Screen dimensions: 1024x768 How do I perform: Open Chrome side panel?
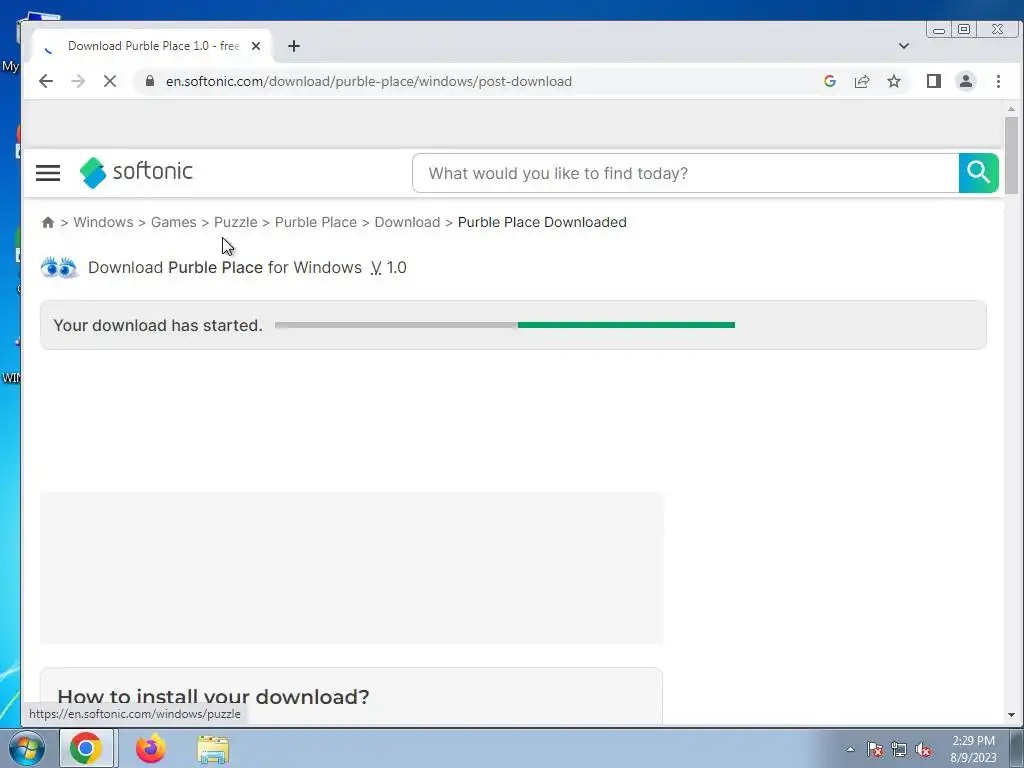[934, 81]
